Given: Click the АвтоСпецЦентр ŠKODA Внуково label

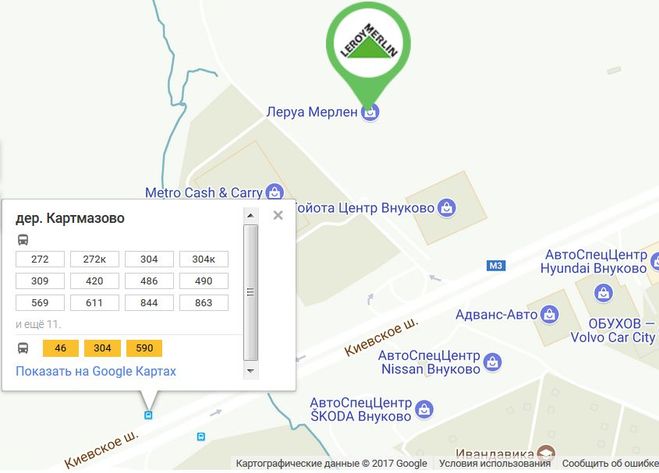Looking at the screenshot, I should point(361,409).
